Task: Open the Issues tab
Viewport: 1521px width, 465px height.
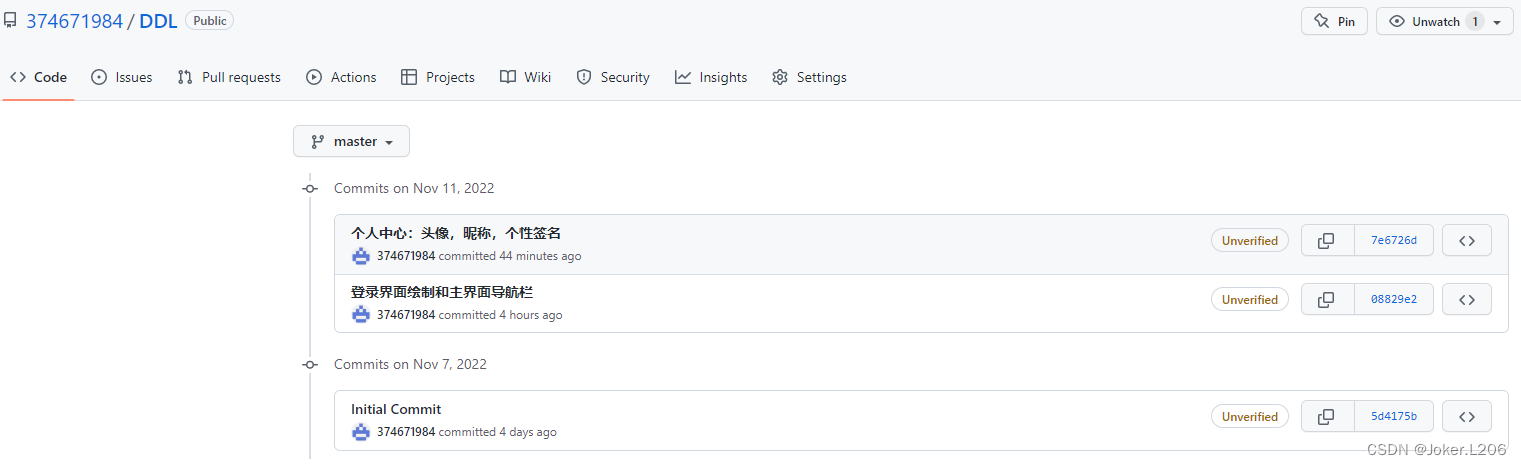Action: [x=122, y=77]
